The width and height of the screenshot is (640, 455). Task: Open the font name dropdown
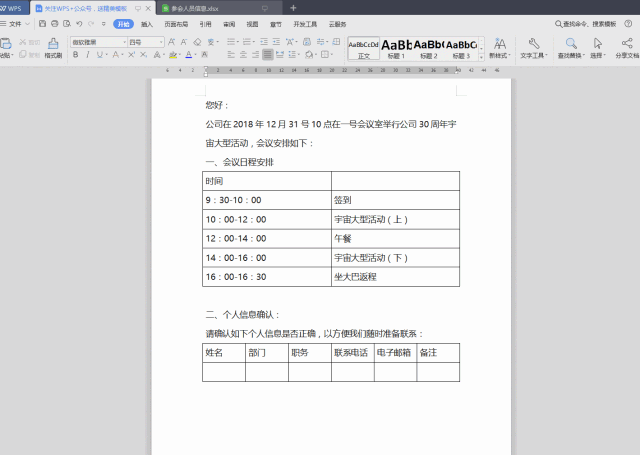point(124,42)
